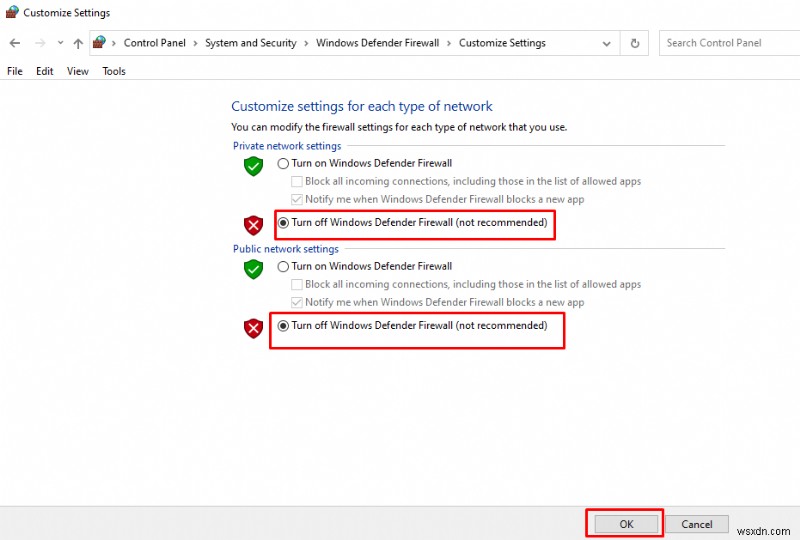Check Block all incoming connections under Public
Viewport: 800px width, 540px height.
tap(296, 285)
